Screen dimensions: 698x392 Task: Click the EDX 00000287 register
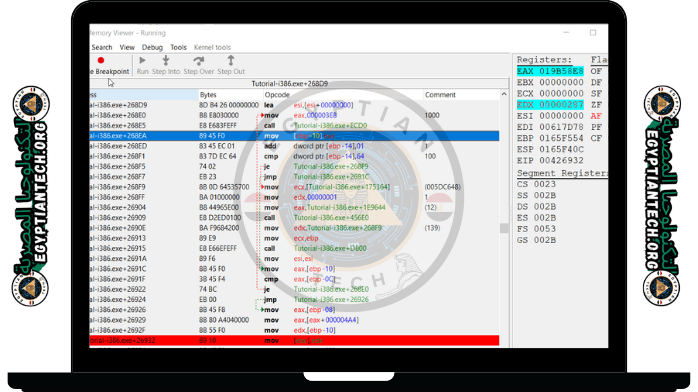pyautogui.click(x=550, y=105)
